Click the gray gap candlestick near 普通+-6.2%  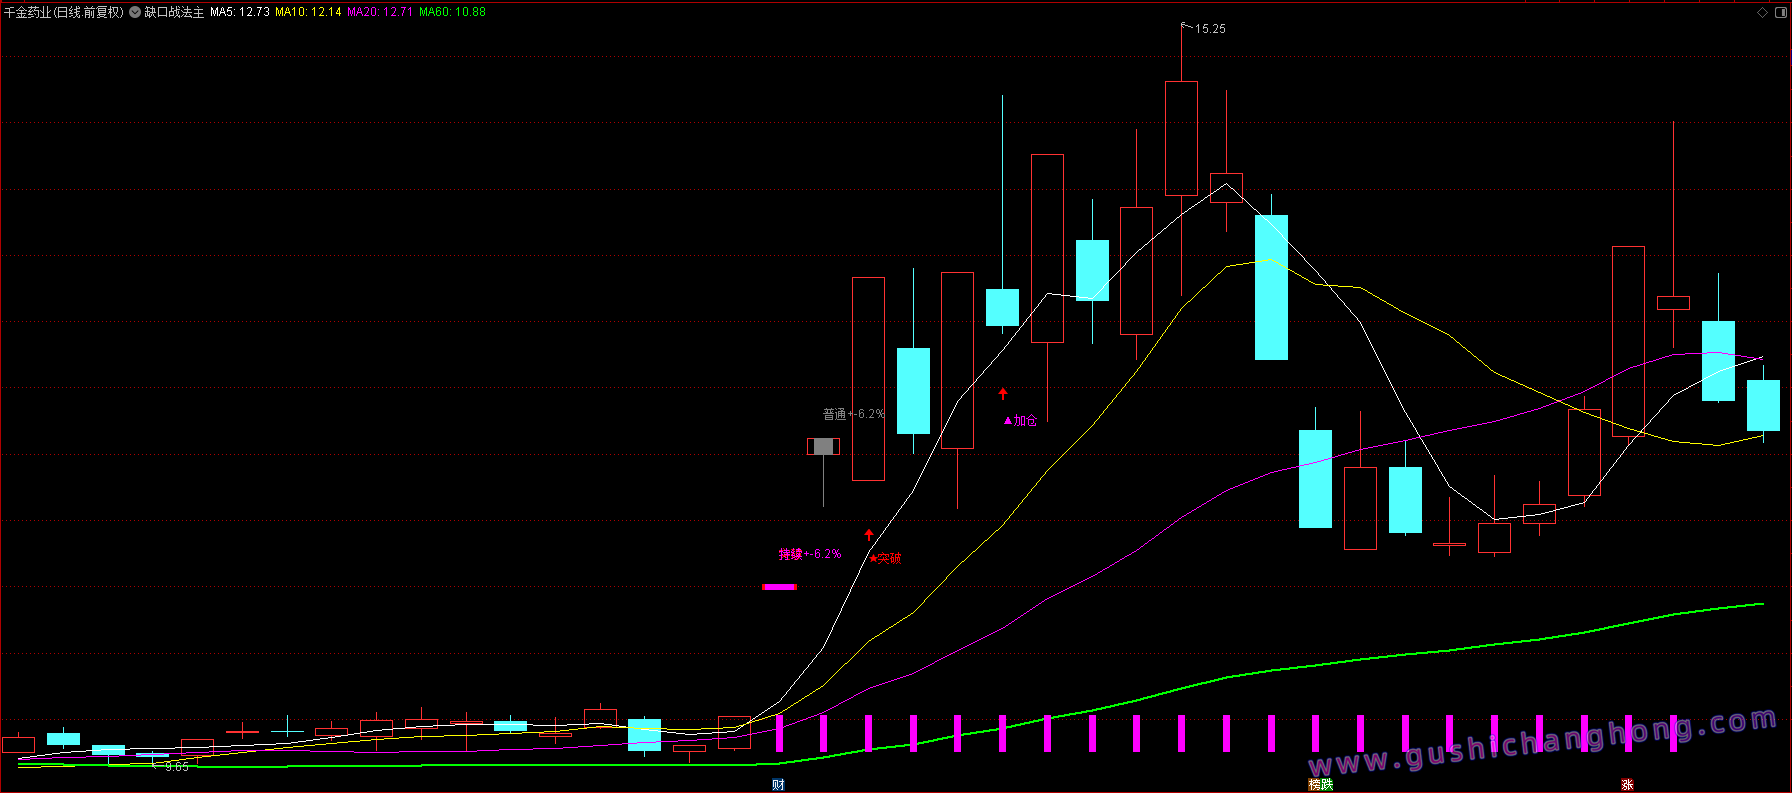tap(823, 446)
